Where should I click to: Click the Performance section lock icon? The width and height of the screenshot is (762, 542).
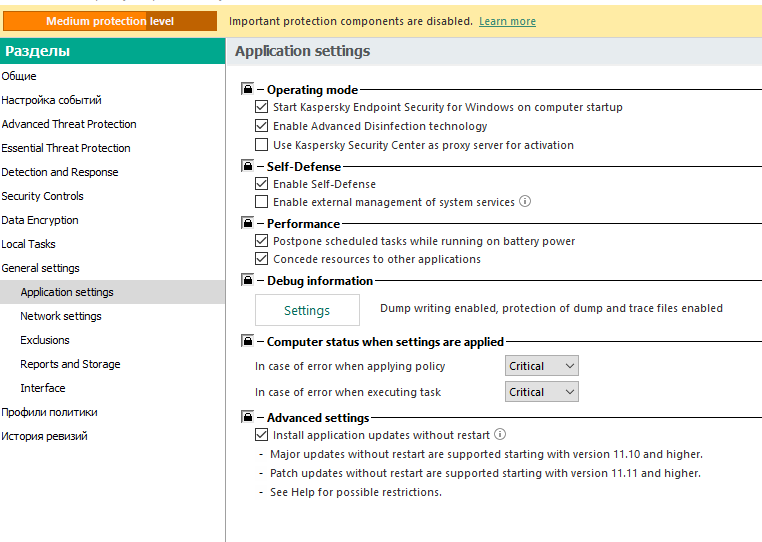pos(247,223)
